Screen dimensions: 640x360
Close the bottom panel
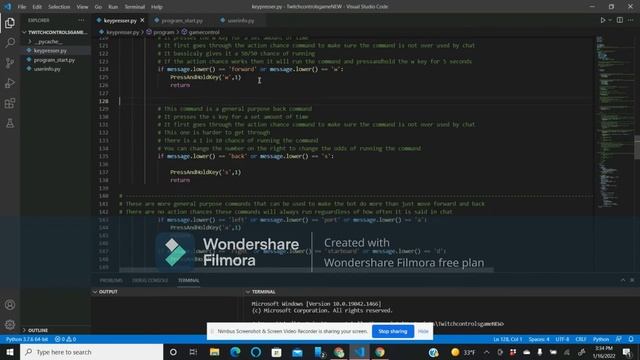click(x=632, y=280)
